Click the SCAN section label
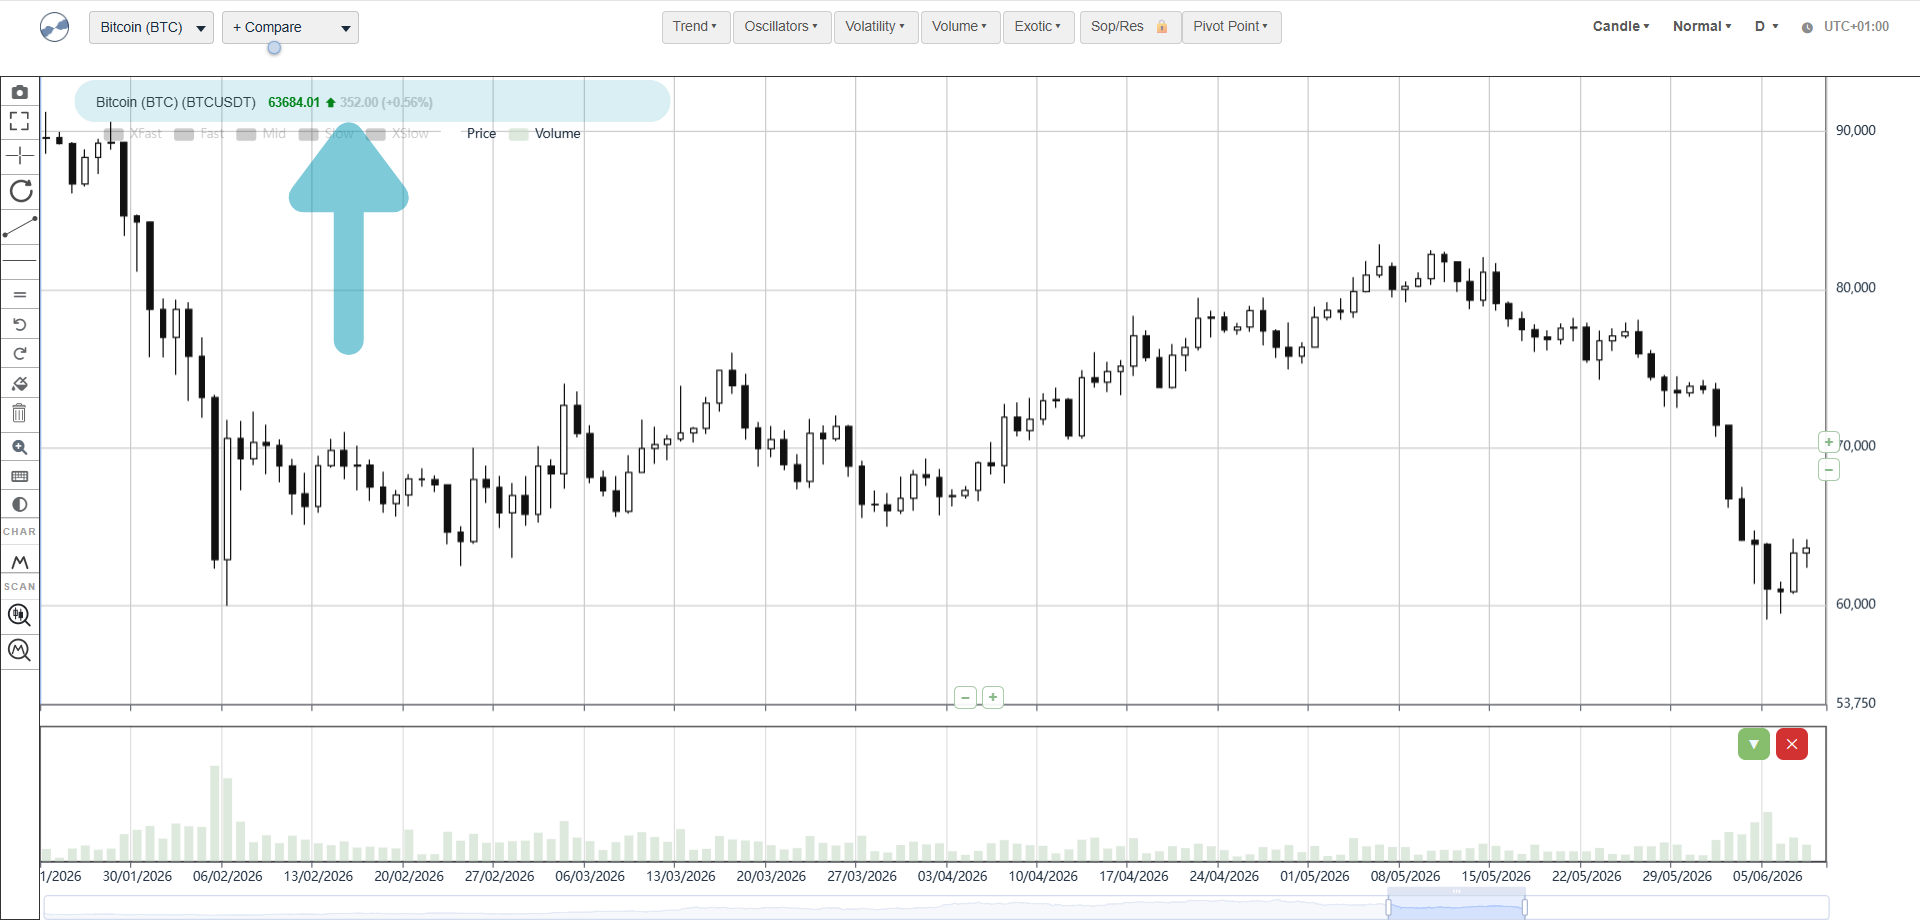 pyautogui.click(x=19, y=587)
